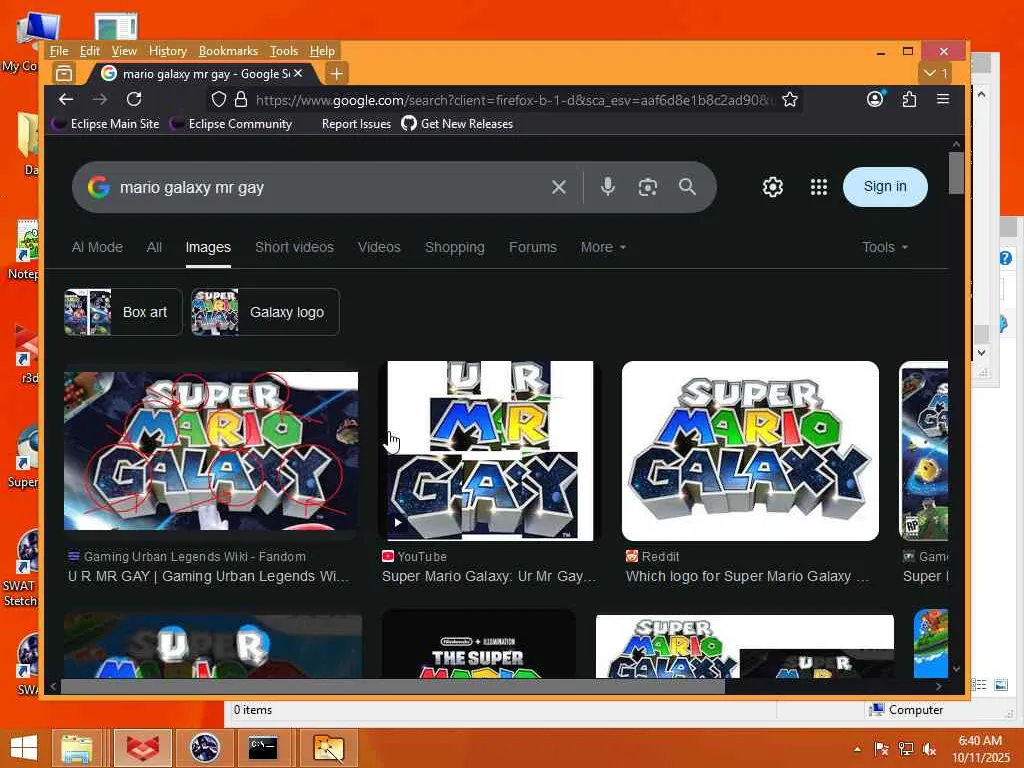The width and height of the screenshot is (1024, 768).
Task: Open the Command Prompt taskbar icon
Action: pos(263,748)
